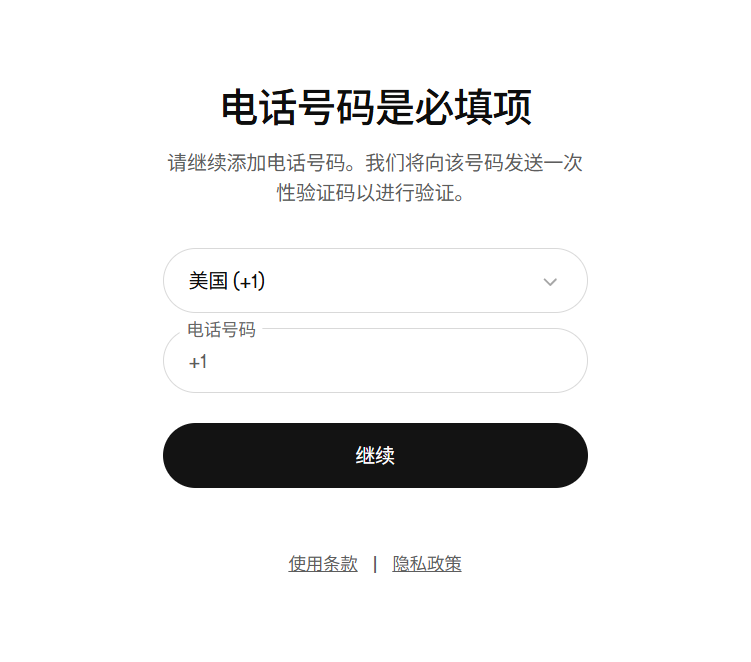
Task: Select the 美国 (+1) text in combo box
Action: pos(227,281)
